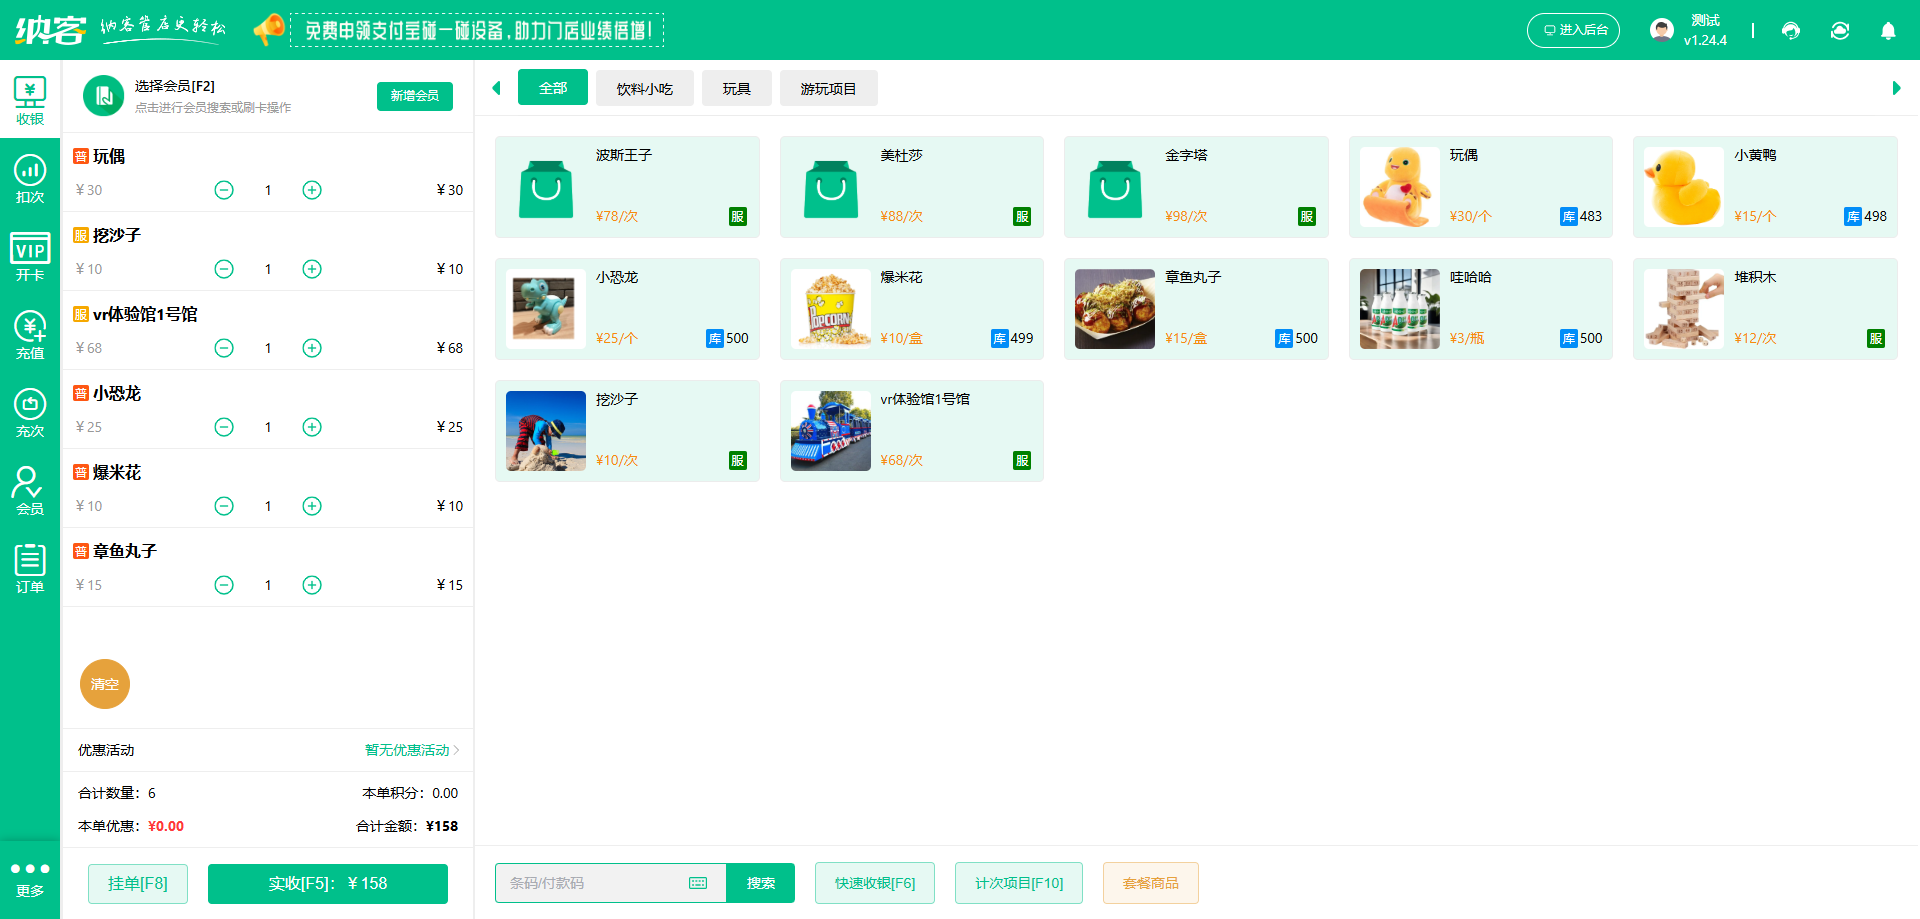The height and width of the screenshot is (919, 1920).
Task: Select the 游玩项目 category tab
Action: coord(829,88)
